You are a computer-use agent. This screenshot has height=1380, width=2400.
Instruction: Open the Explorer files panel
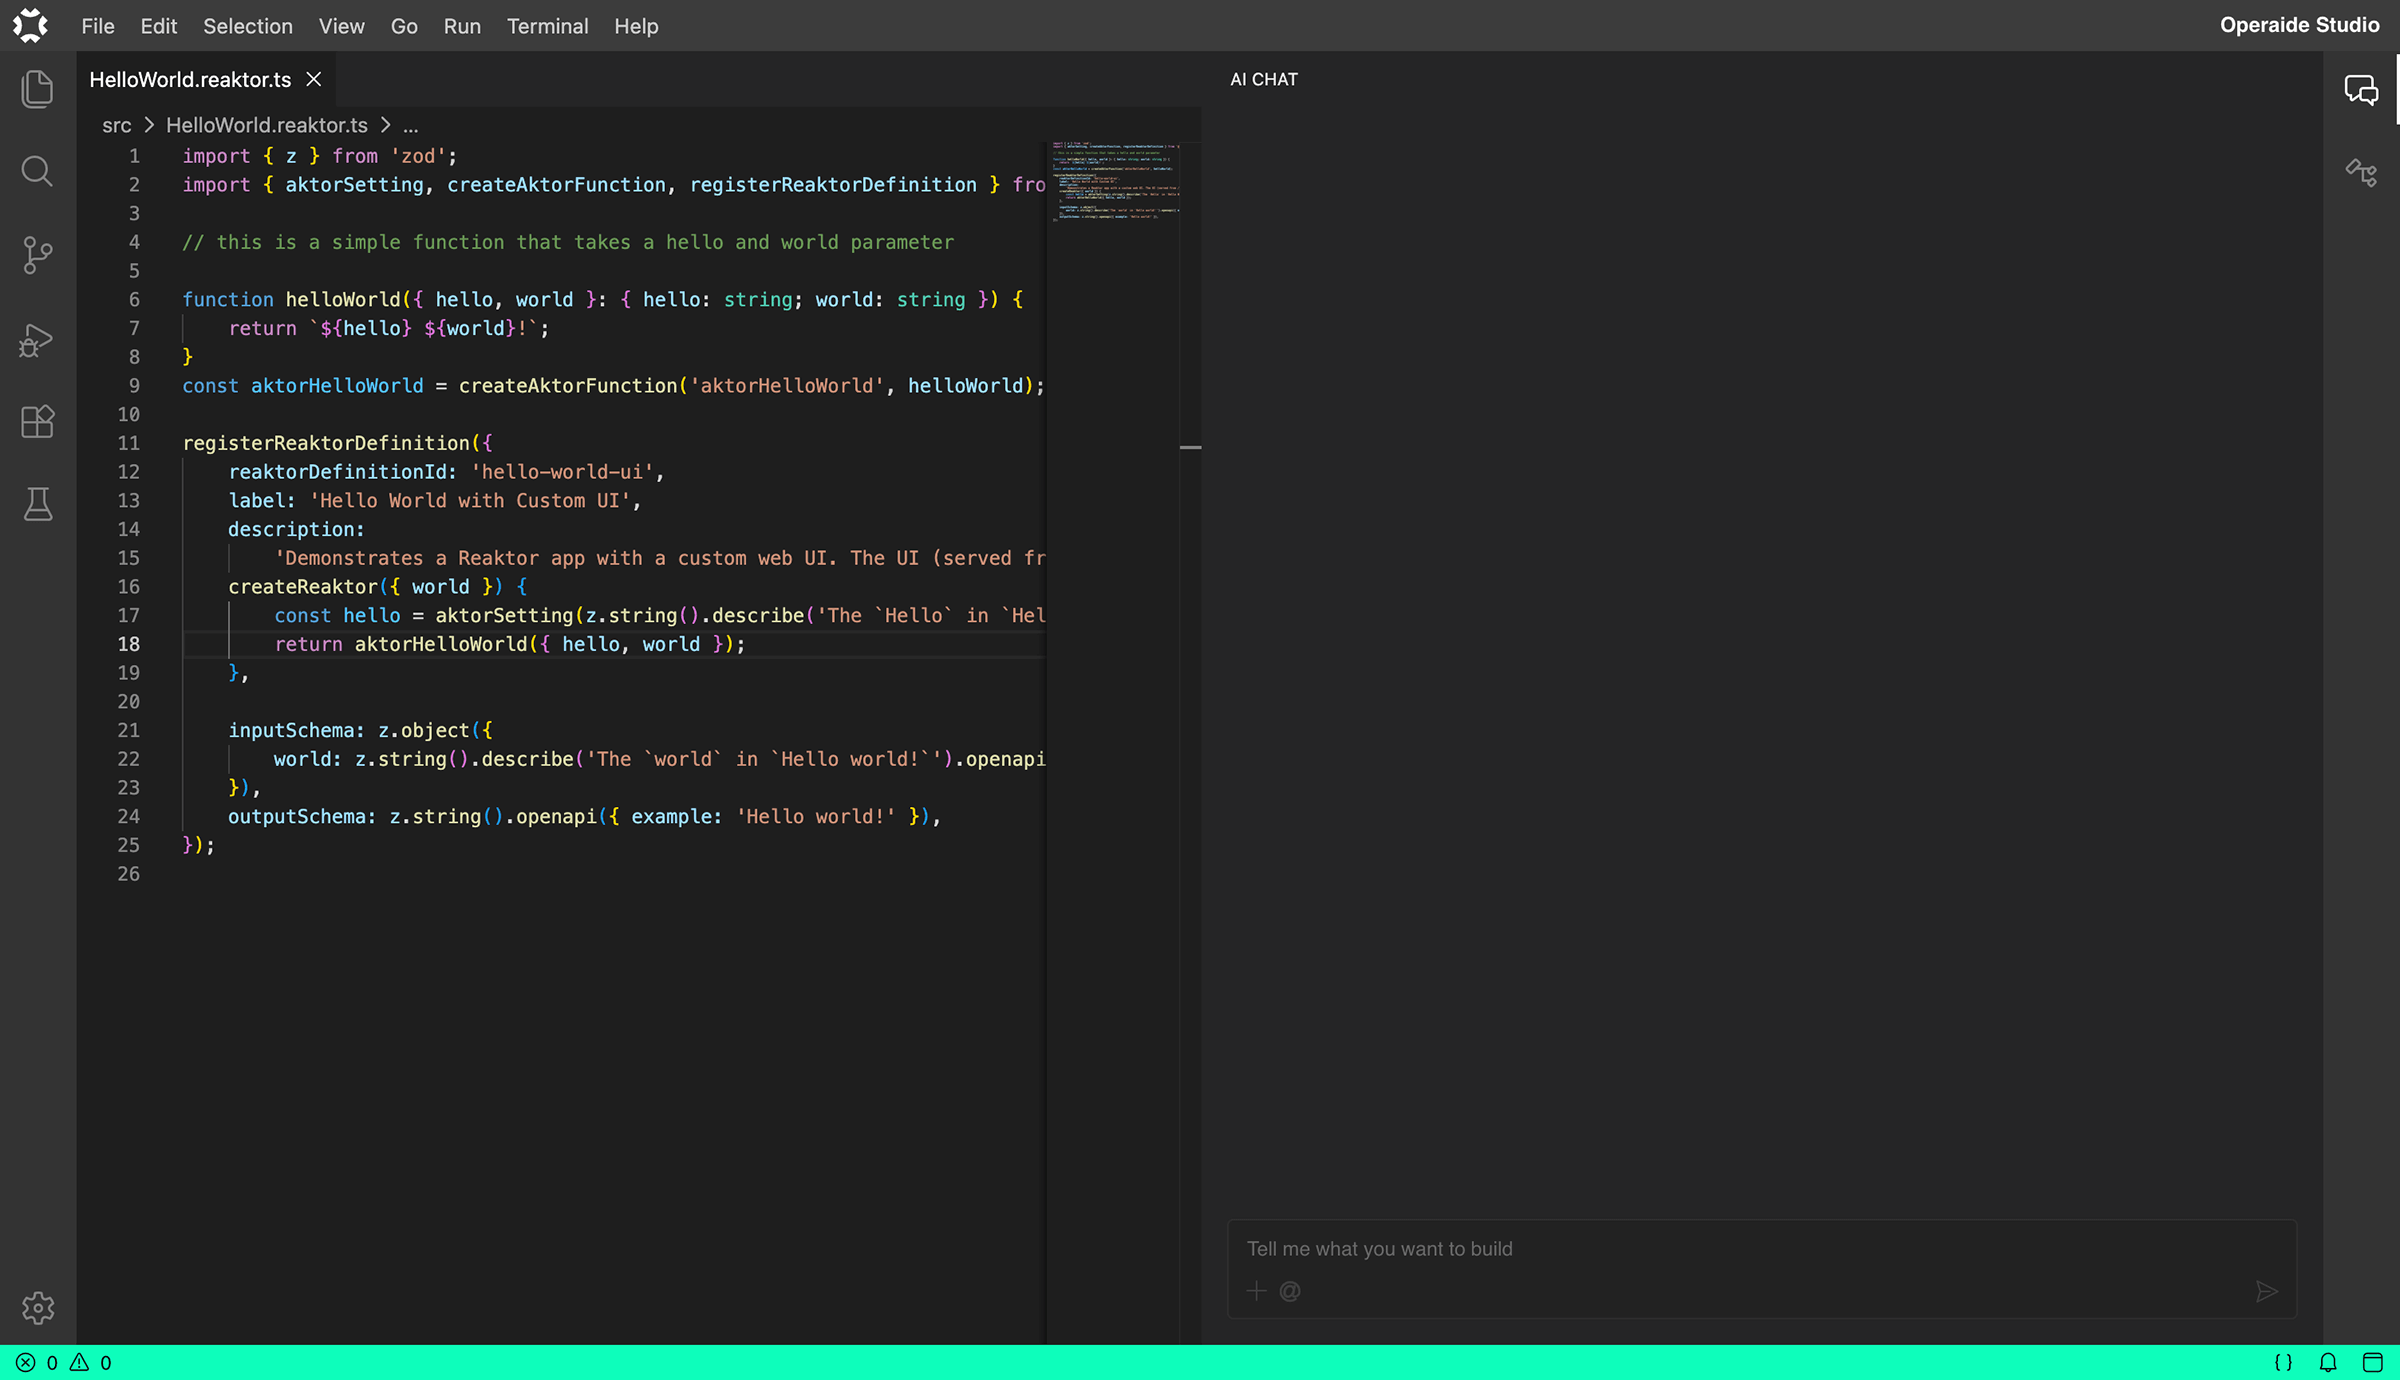tap(37, 89)
